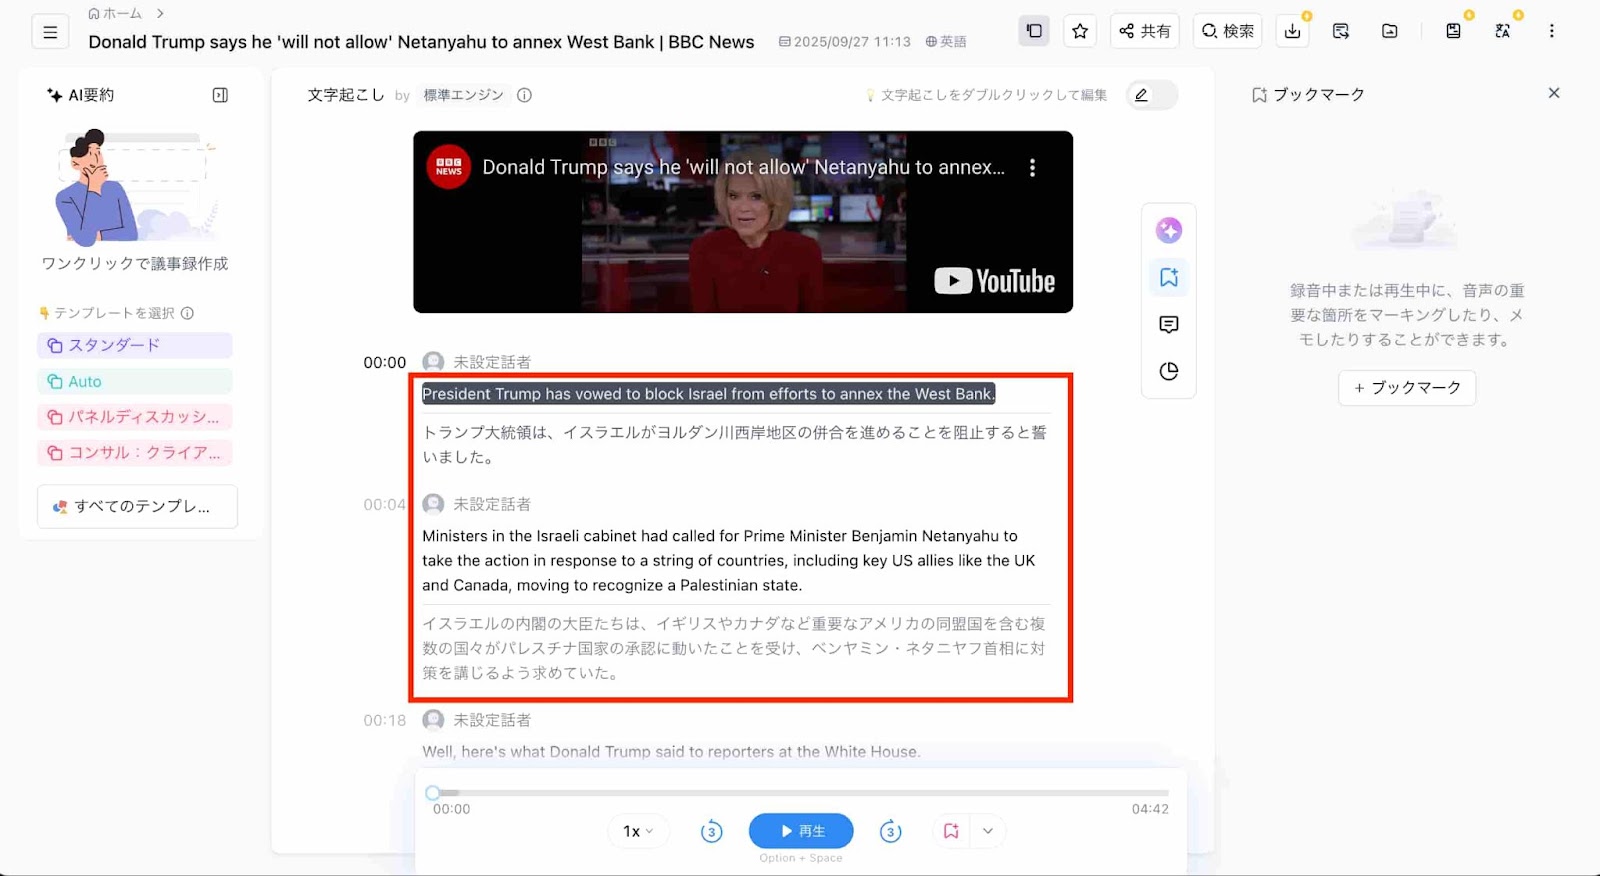Click breadcrumb chevron next to ホーム

160,14
